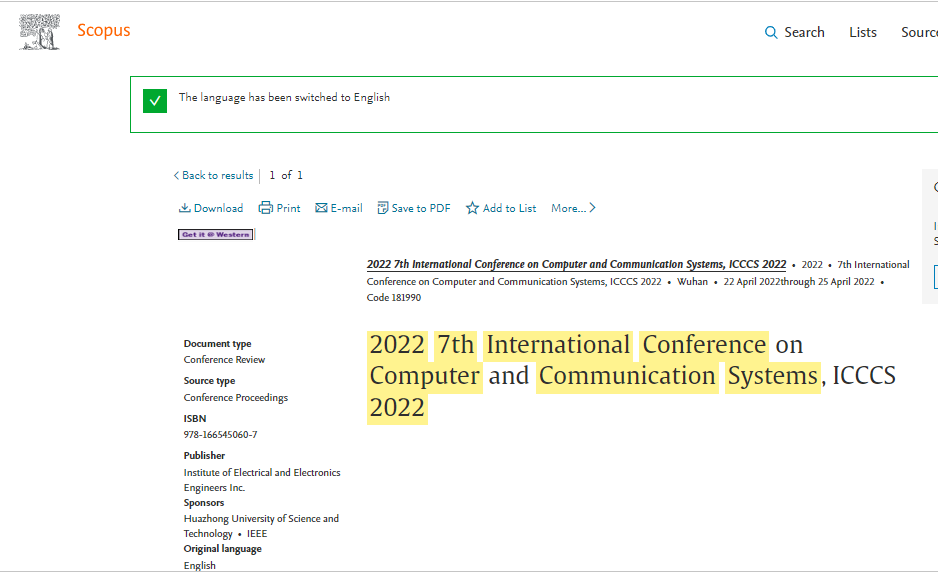
Task: Click Save to PDF text
Action: pos(421,208)
